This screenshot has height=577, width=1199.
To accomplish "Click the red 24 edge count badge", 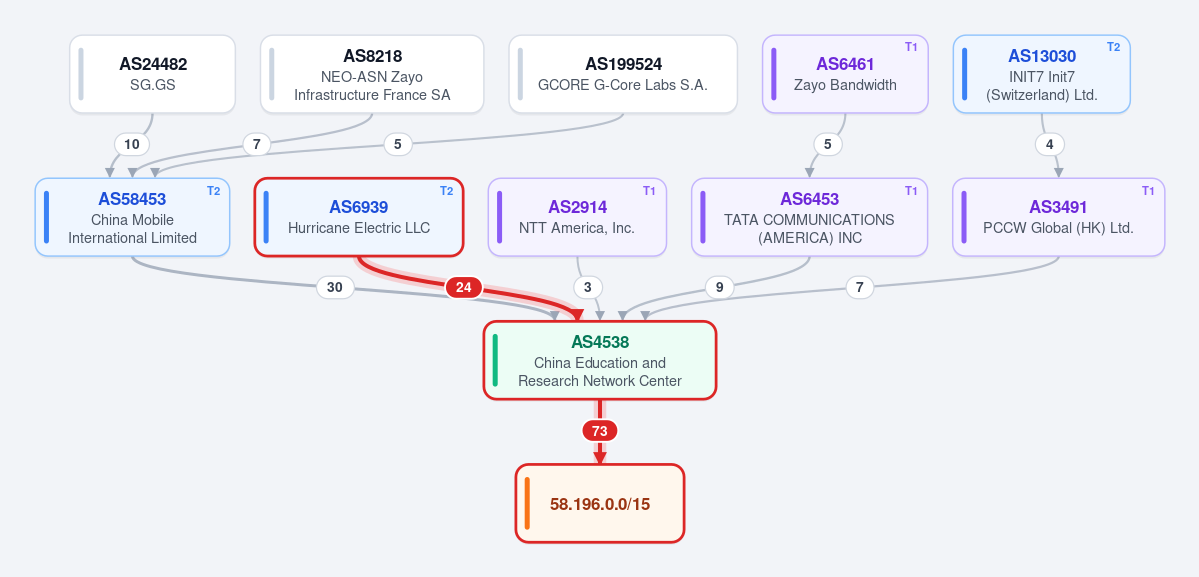I will (x=463, y=287).
